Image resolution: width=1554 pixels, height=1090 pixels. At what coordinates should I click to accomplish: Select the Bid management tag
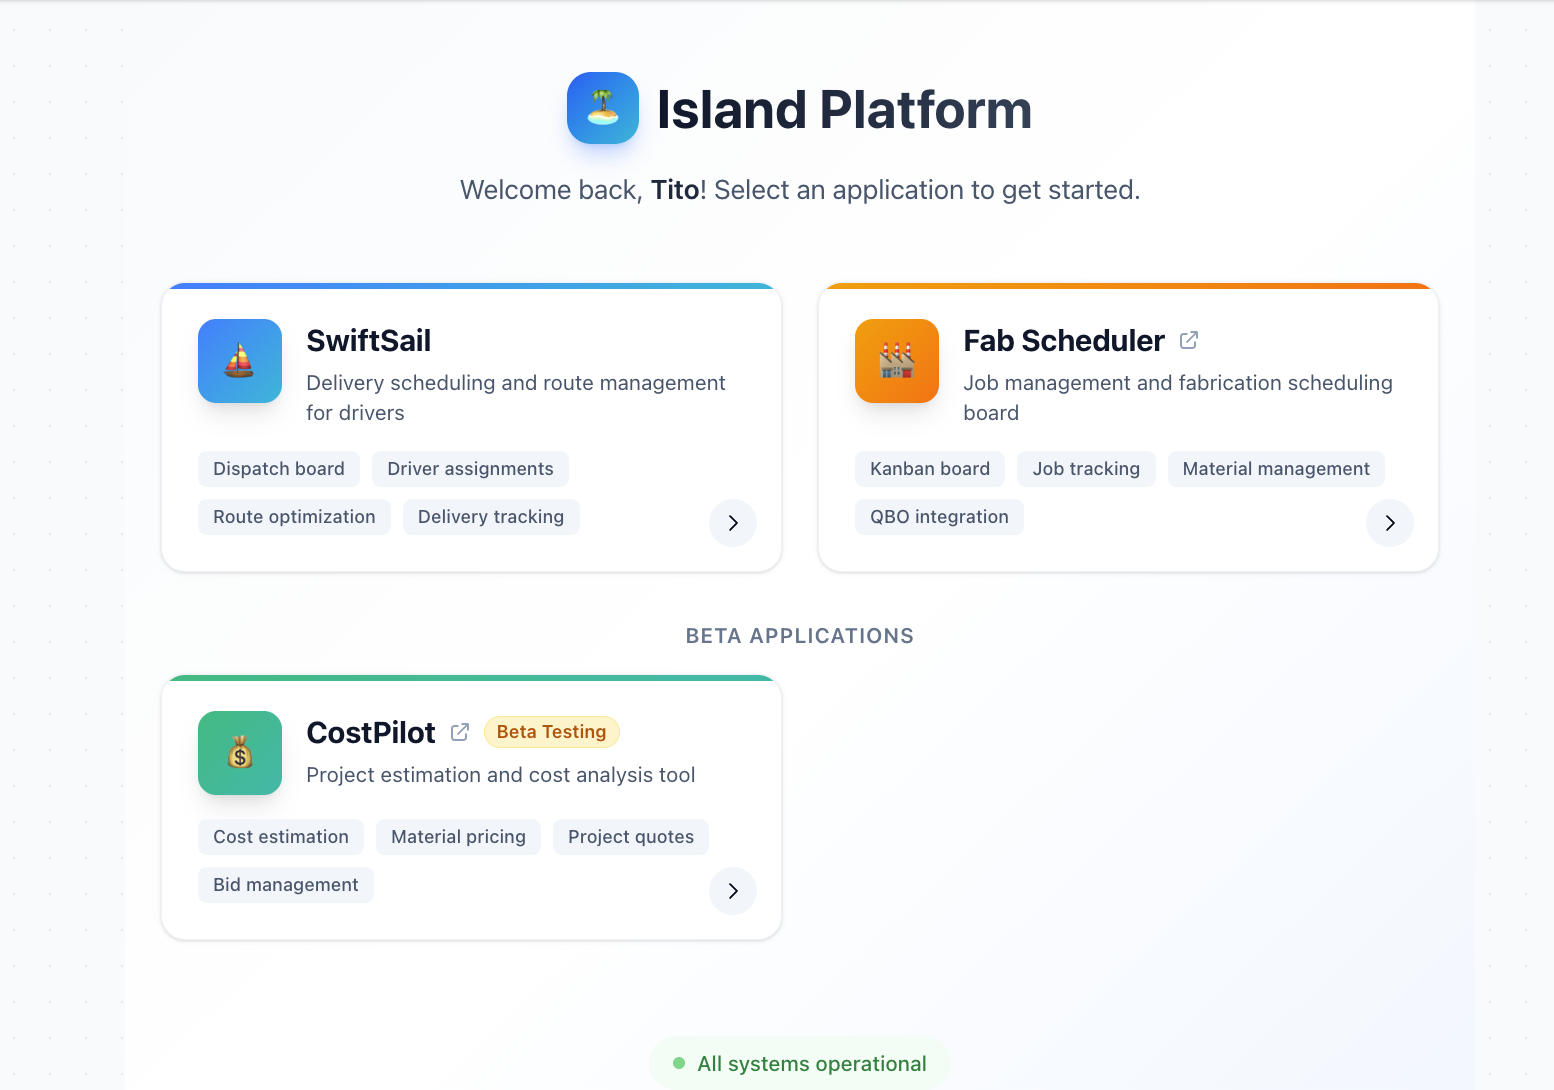click(286, 885)
